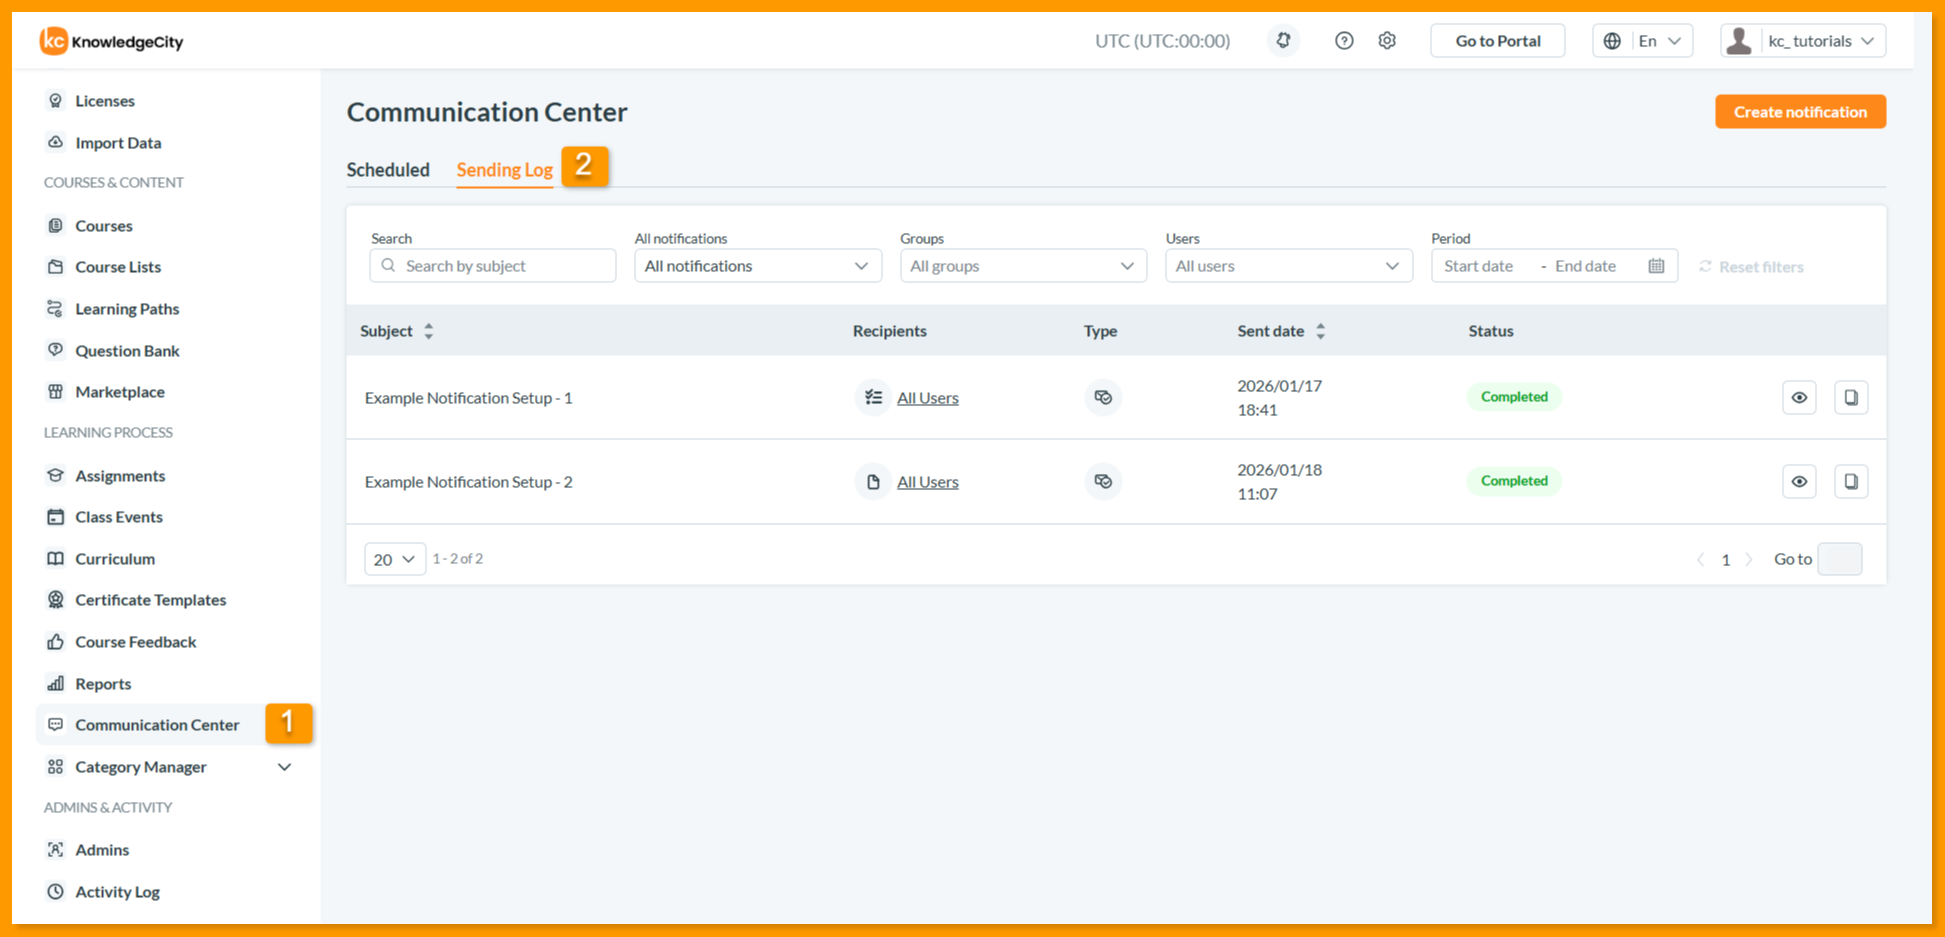Click recipients document icon for Notification Setup - 2
The width and height of the screenshot is (1945, 937).
(873, 482)
